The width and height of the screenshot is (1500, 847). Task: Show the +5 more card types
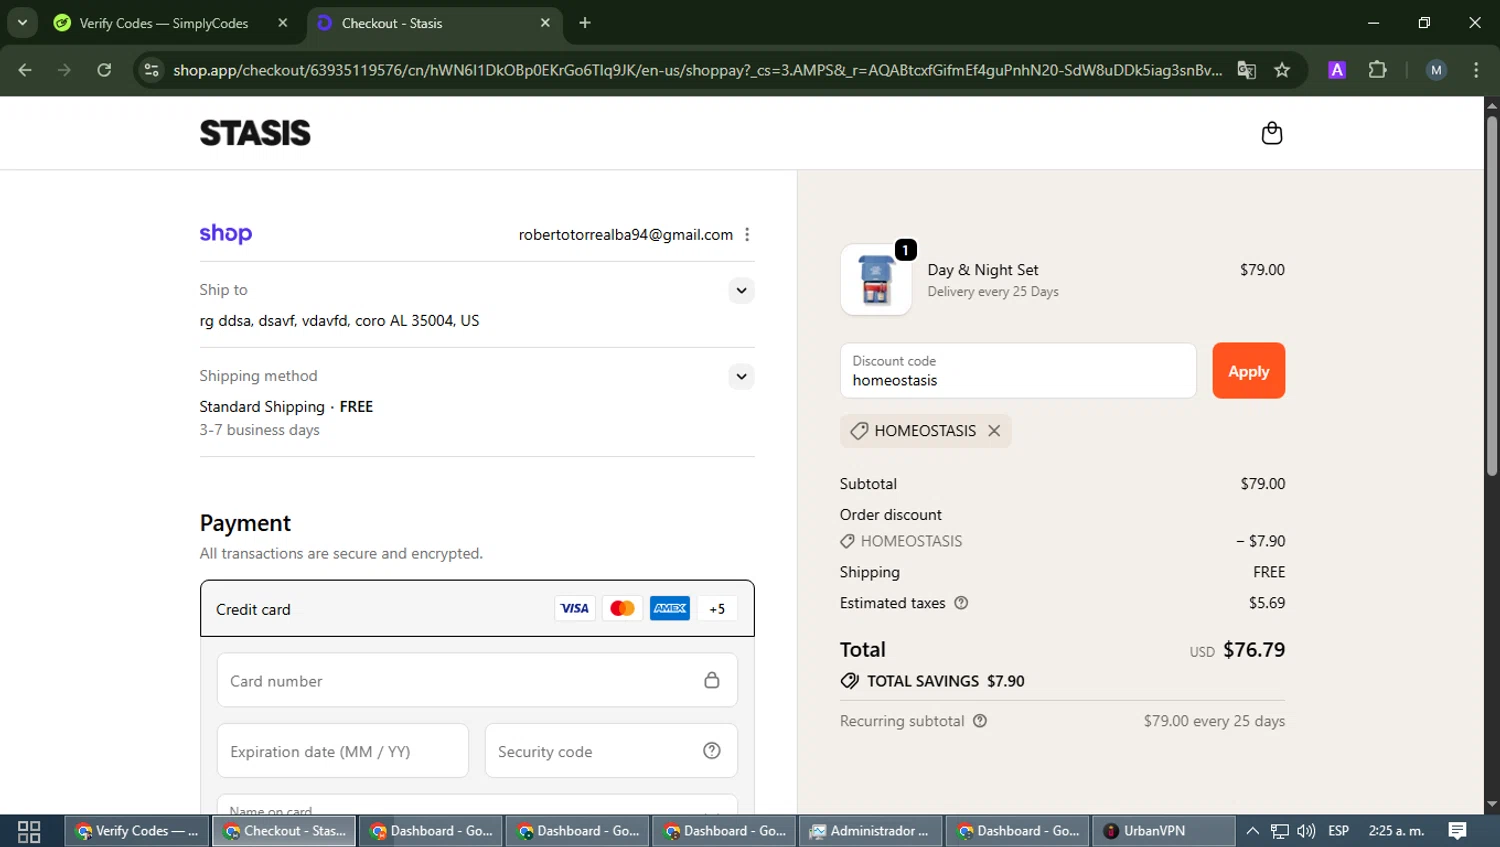[x=717, y=608]
